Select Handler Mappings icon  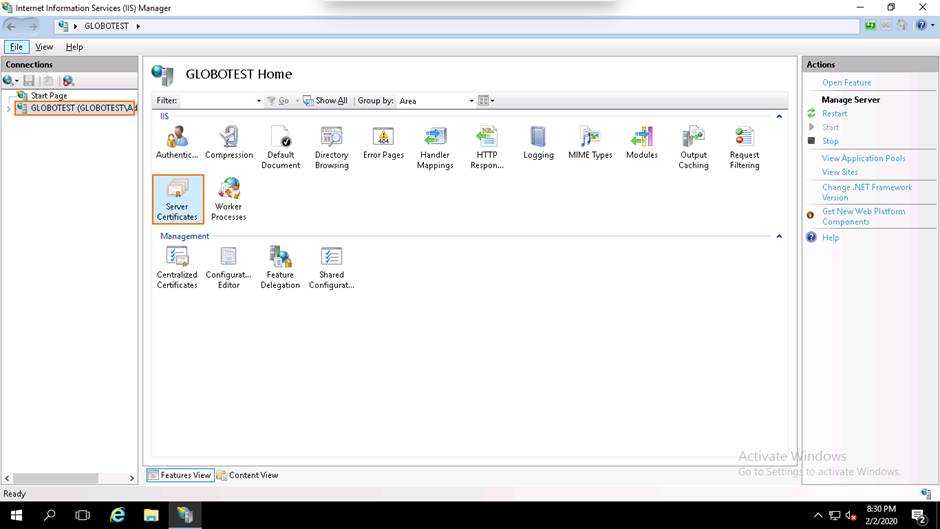(x=435, y=148)
